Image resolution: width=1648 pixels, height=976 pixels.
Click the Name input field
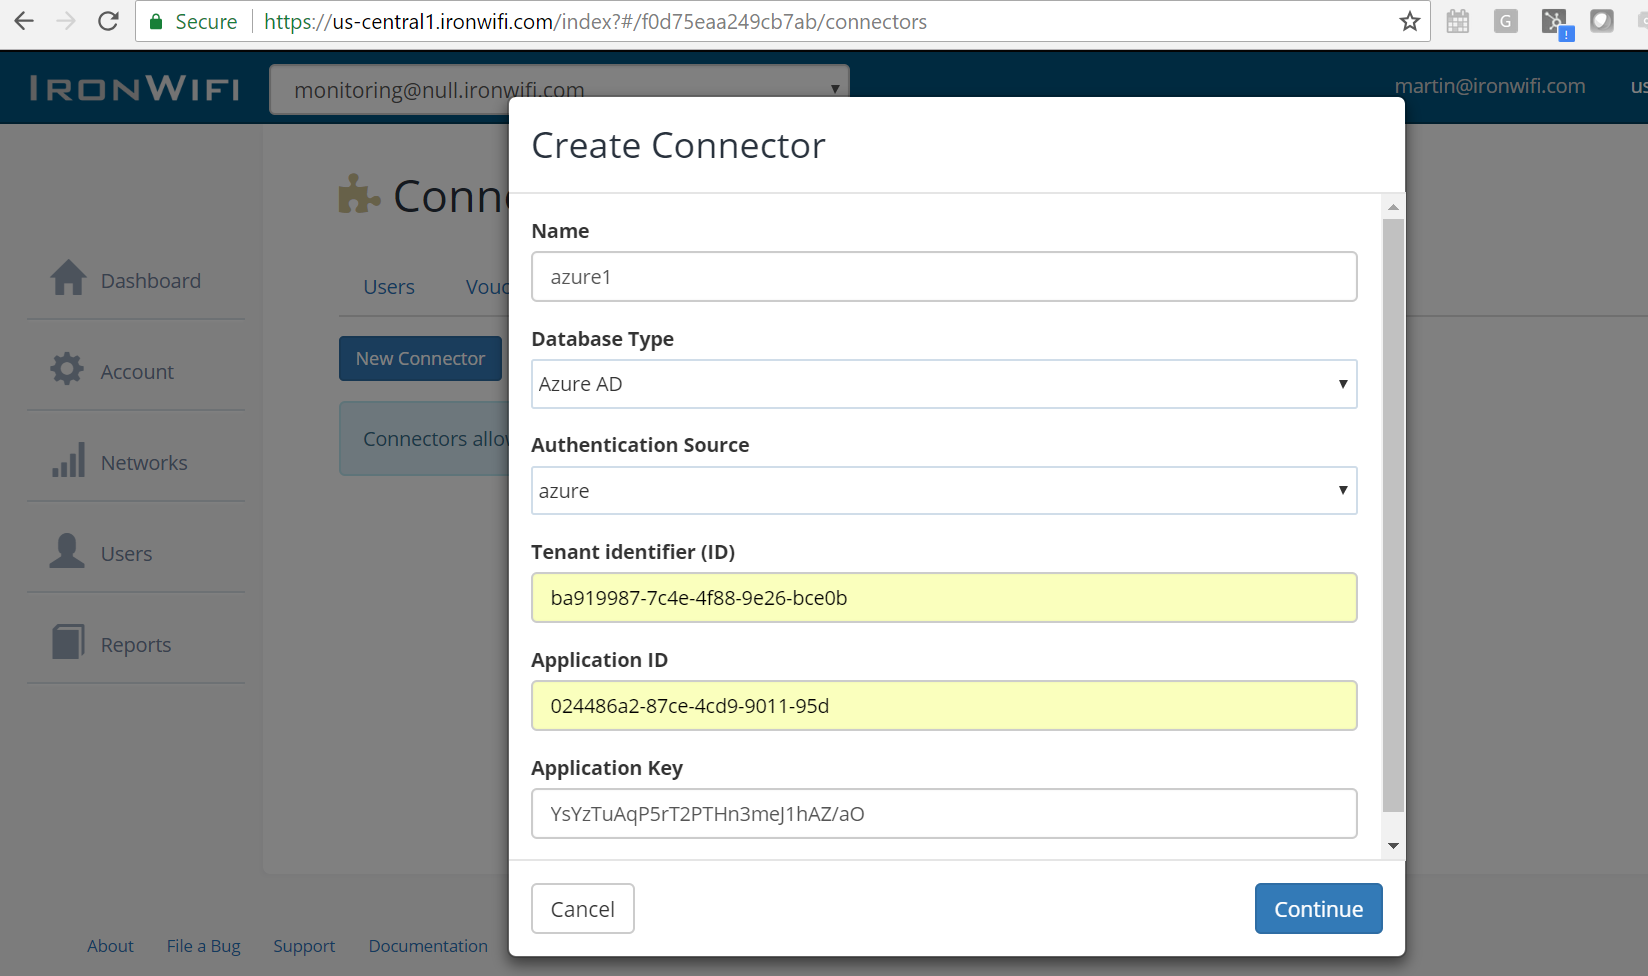[944, 277]
